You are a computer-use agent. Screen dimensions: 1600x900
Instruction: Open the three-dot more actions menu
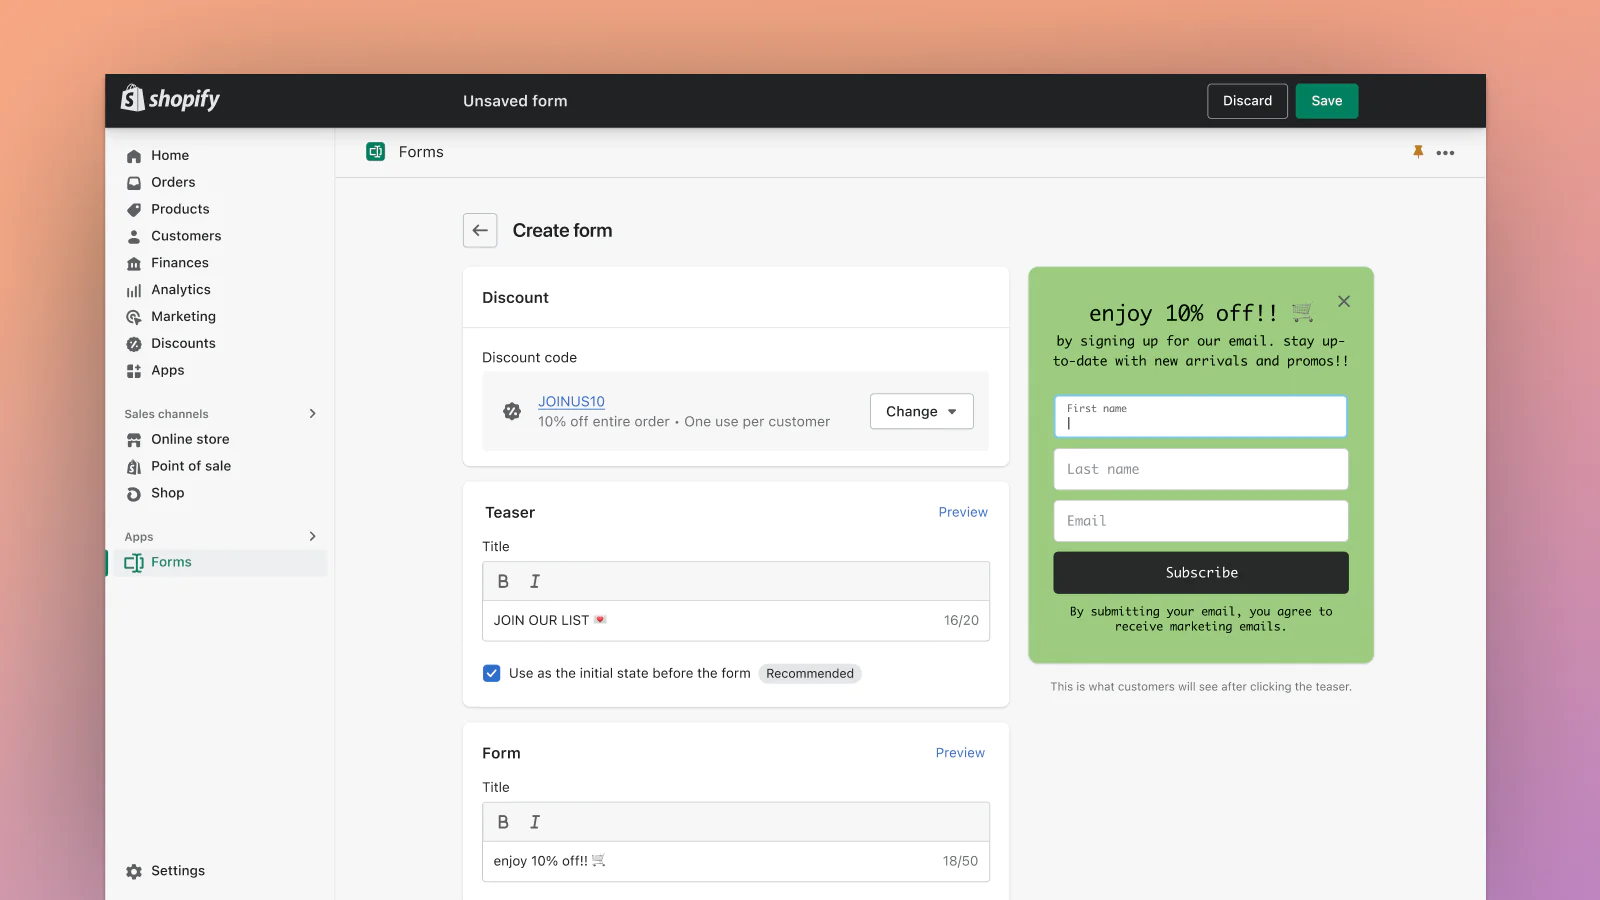(1445, 153)
